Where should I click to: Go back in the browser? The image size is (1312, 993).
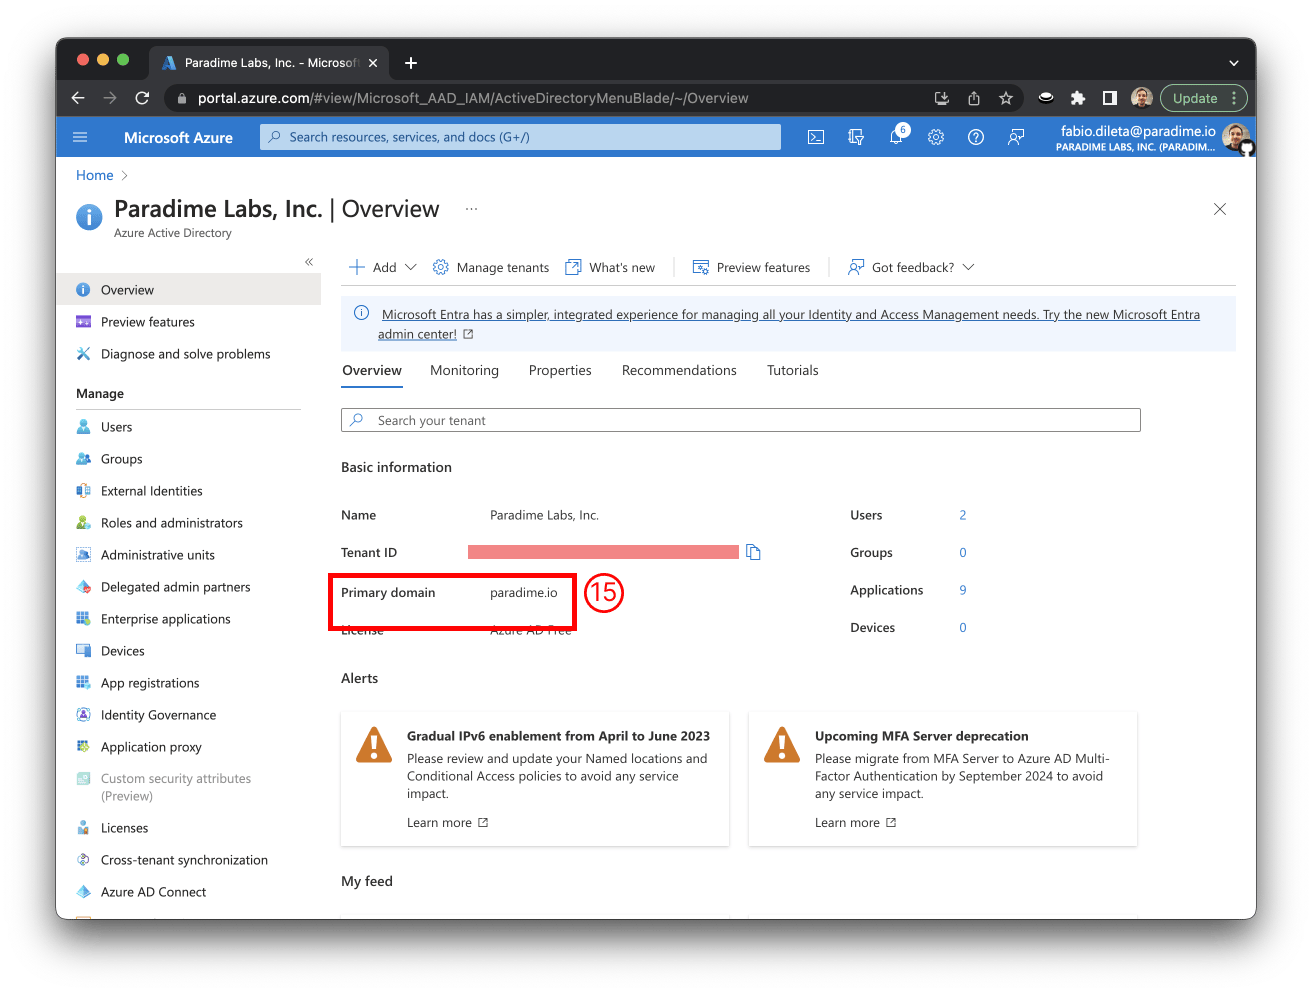(78, 98)
